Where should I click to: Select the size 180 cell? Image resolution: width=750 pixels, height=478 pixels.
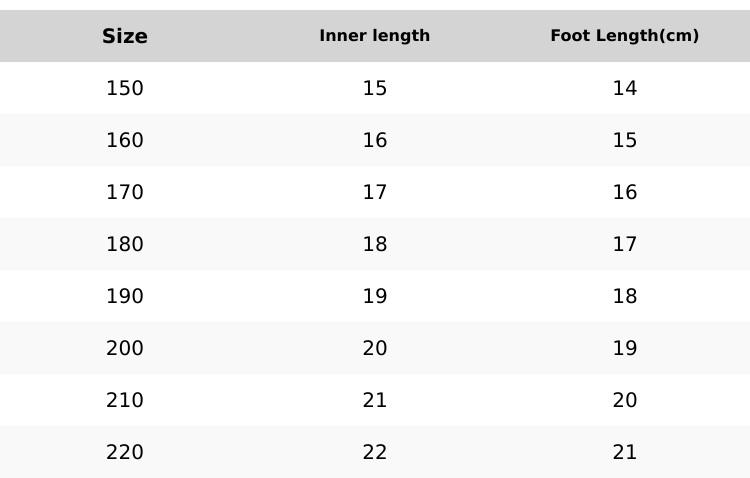(125, 244)
